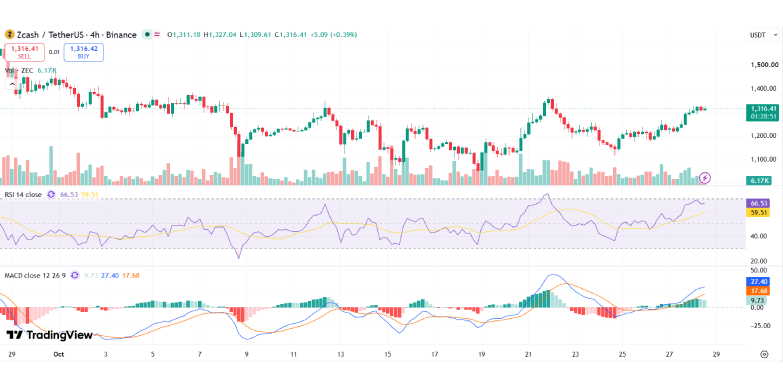Click the 1,316.42 BUY button
The width and height of the screenshot is (783, 388).
click(84, 52)
